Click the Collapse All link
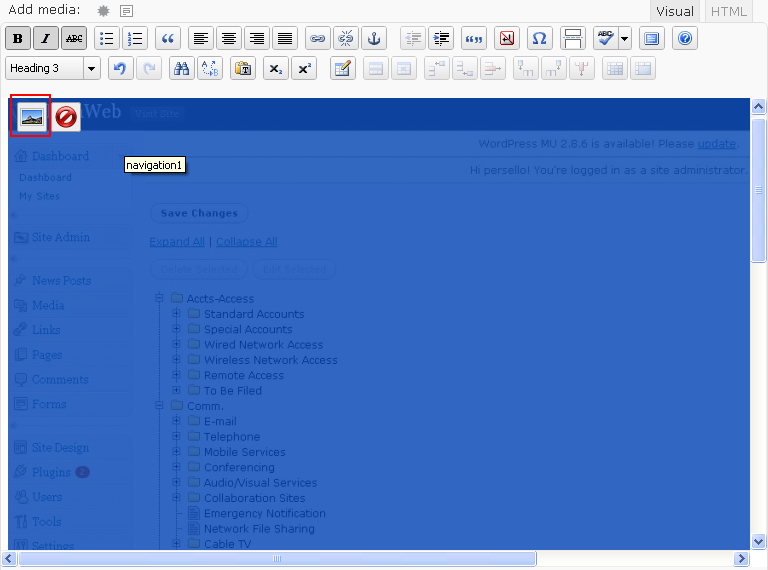768x570 pixels. (247, 242)
